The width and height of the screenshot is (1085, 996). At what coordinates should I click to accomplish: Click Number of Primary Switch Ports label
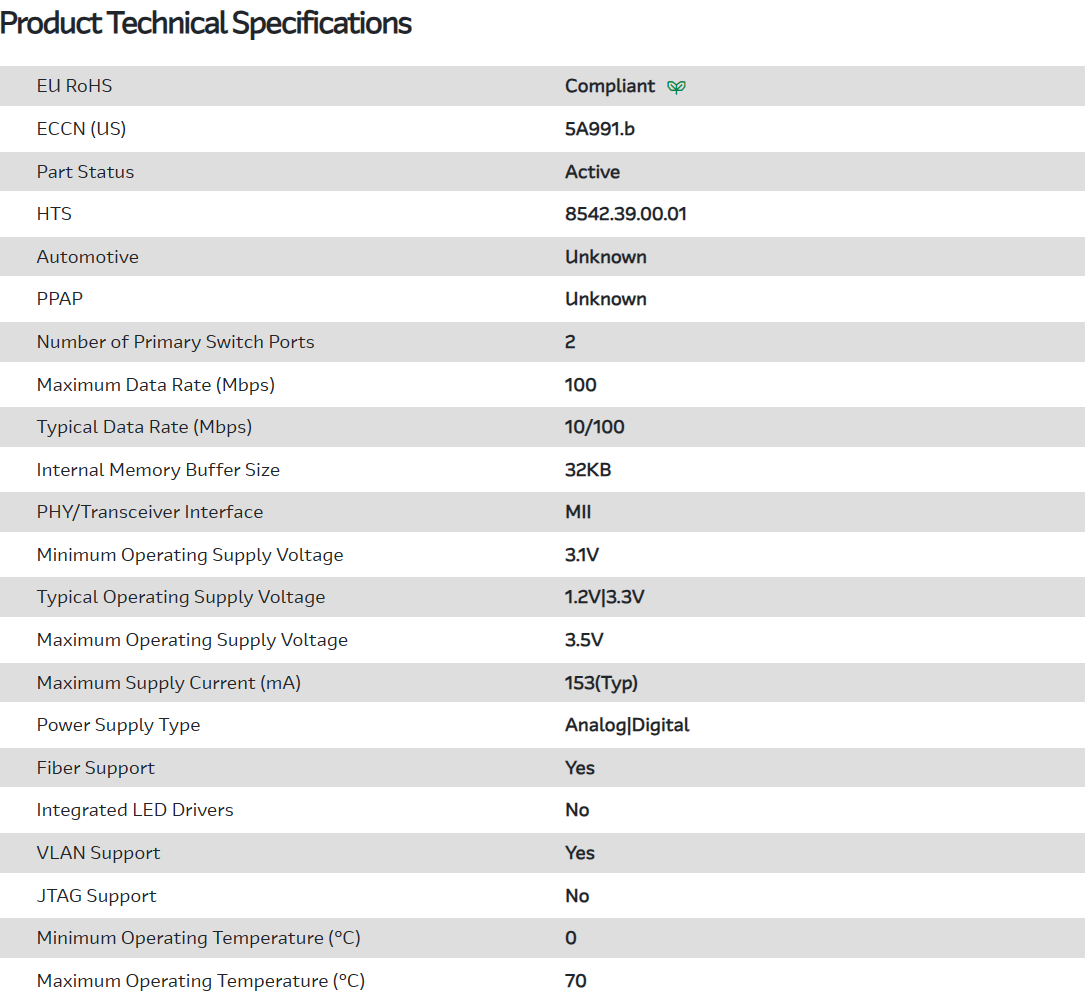(175, 342)
